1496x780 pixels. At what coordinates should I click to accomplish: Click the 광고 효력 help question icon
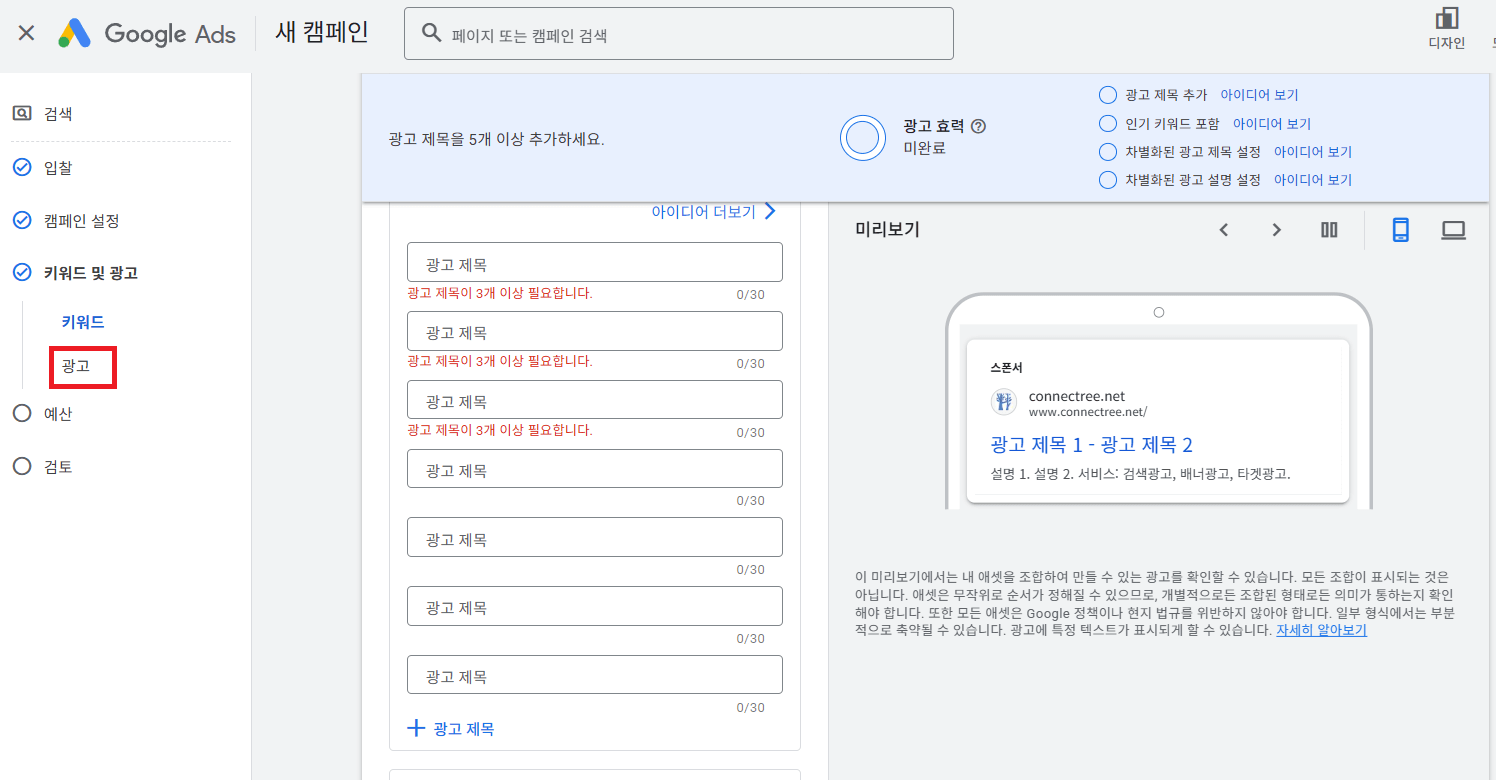click(979, 126)
